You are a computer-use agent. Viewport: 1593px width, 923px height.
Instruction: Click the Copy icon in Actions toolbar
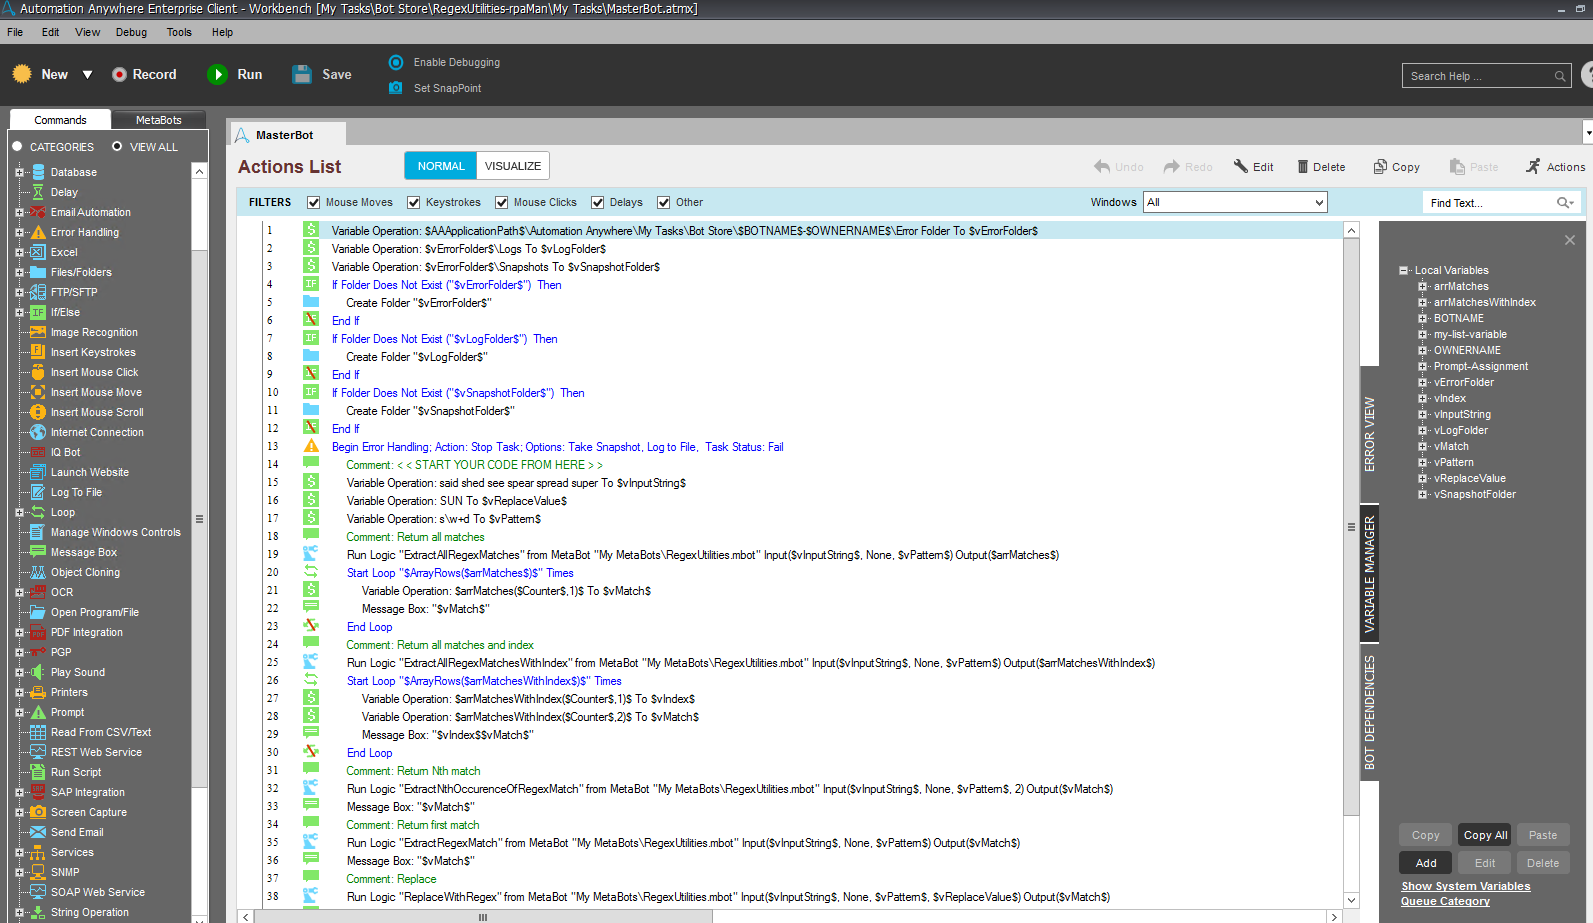coord(1380,166)
